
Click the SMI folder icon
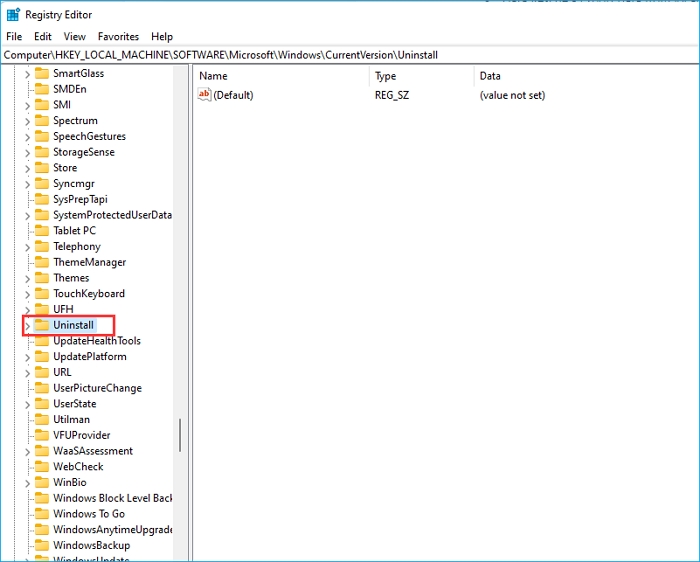click(x=42, y=104)
